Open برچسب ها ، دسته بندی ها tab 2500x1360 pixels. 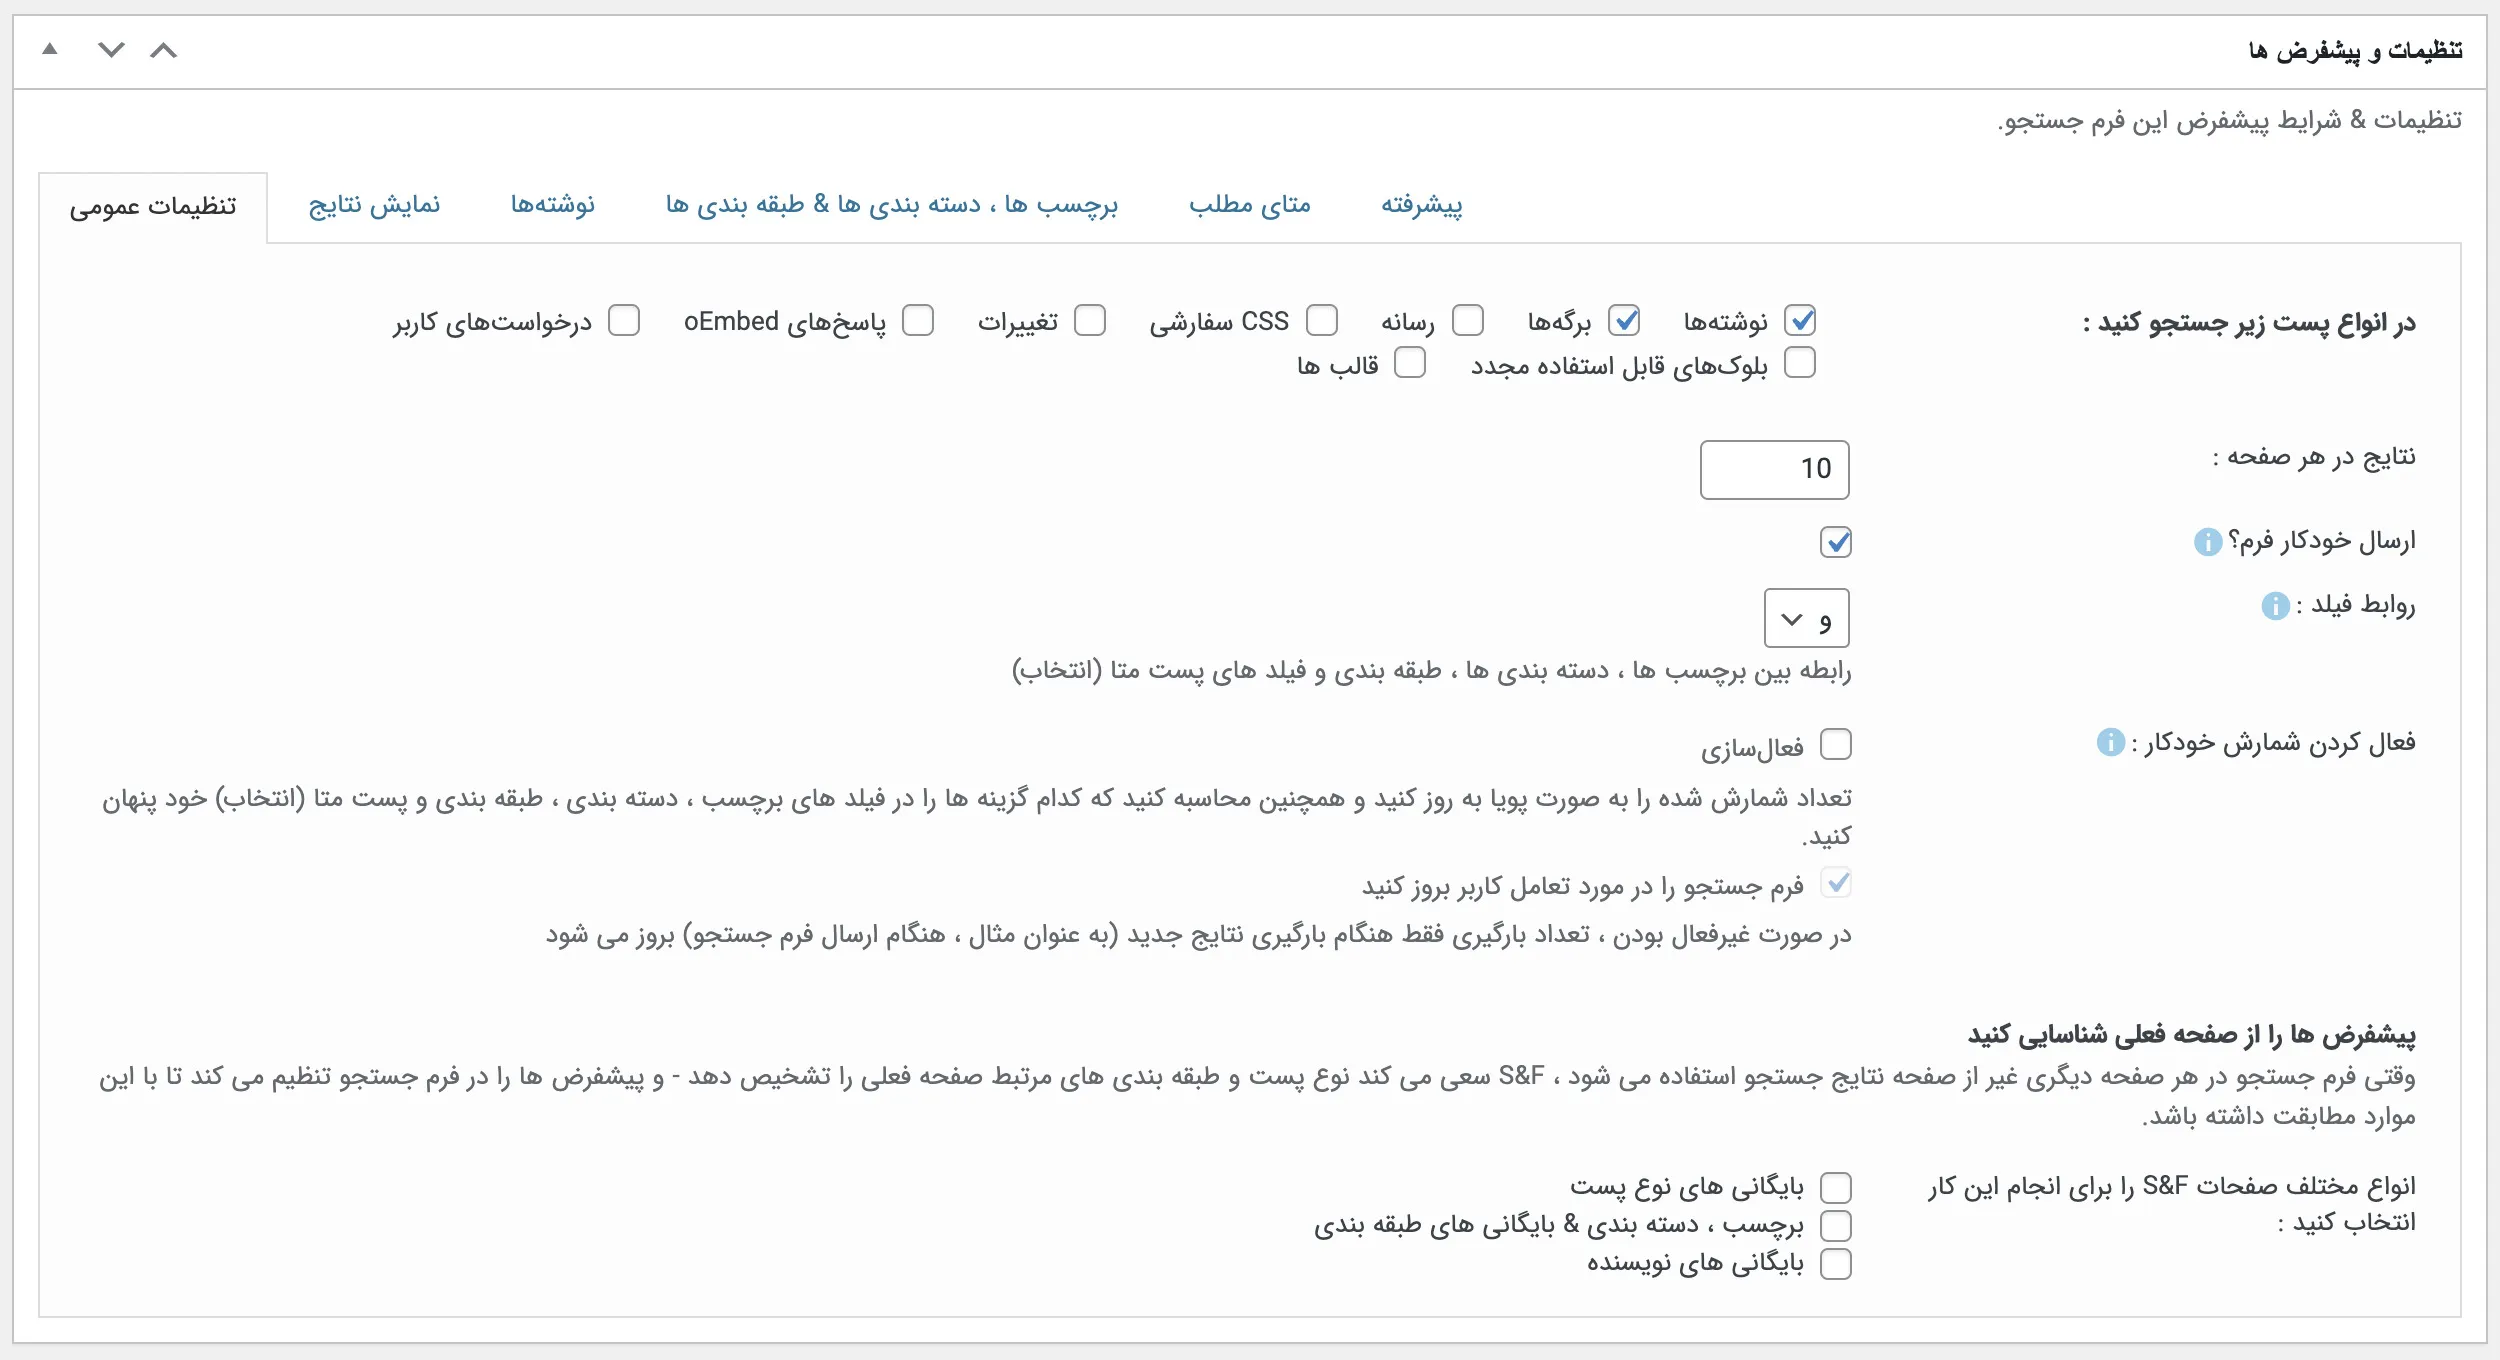point(892,205)
